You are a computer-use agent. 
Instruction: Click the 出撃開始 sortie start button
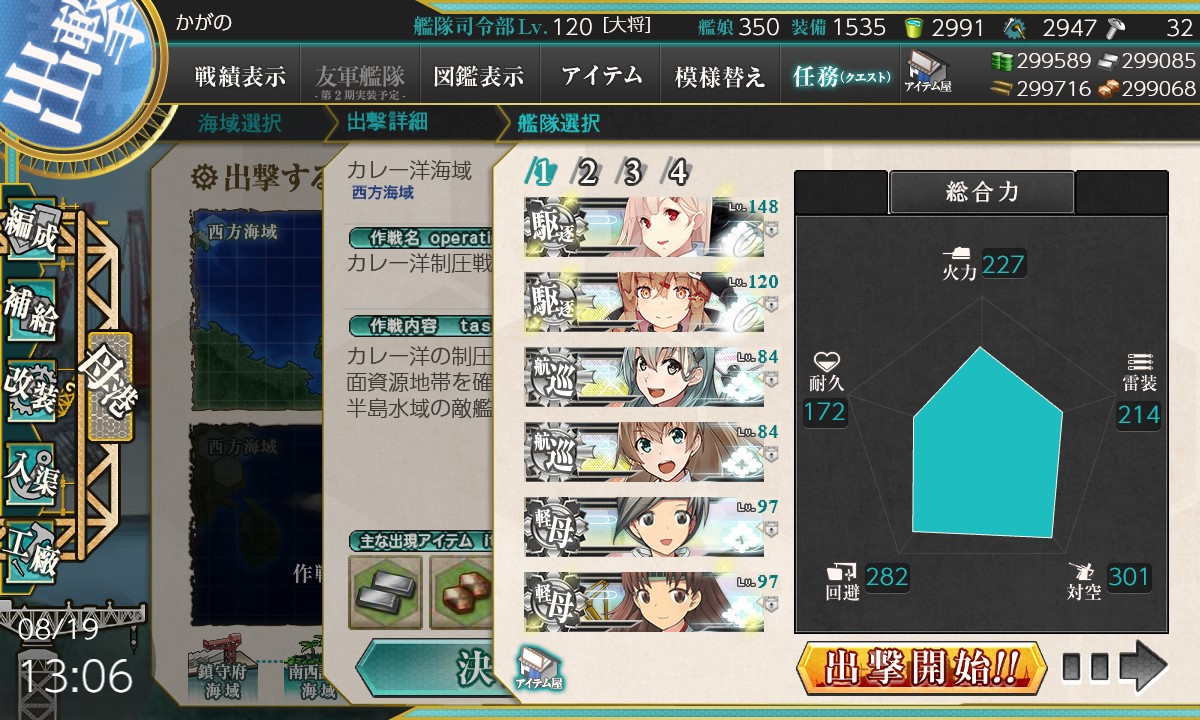tap(922, 667)
